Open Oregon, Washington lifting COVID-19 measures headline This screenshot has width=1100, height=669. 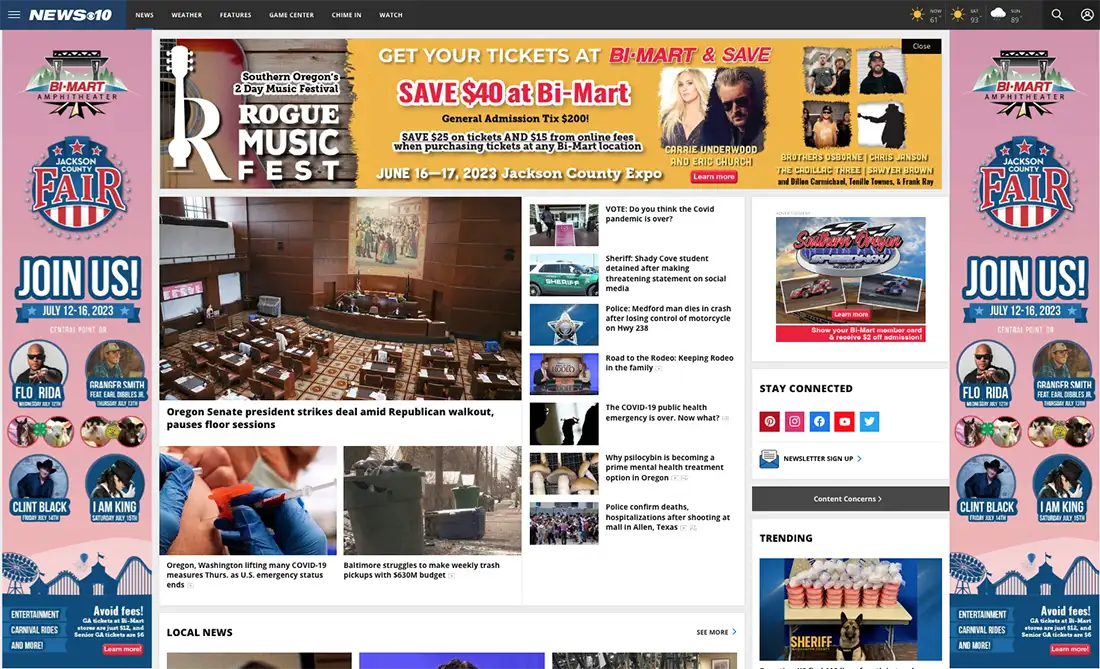[246, 575]
